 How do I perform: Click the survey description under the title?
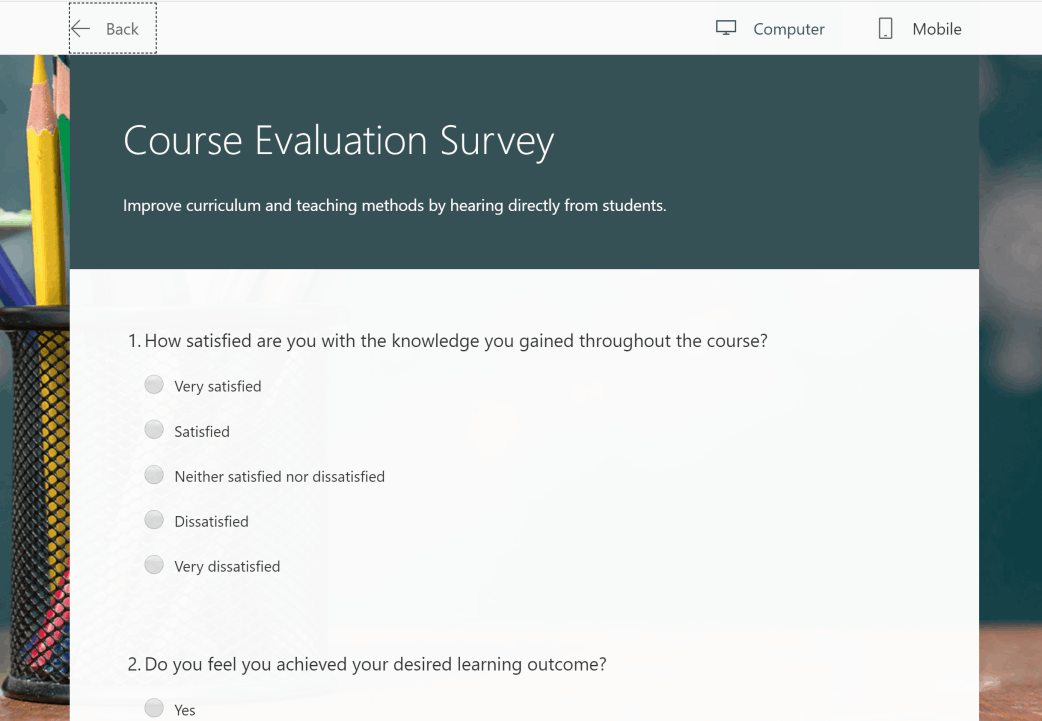click(x=394, y=206)
